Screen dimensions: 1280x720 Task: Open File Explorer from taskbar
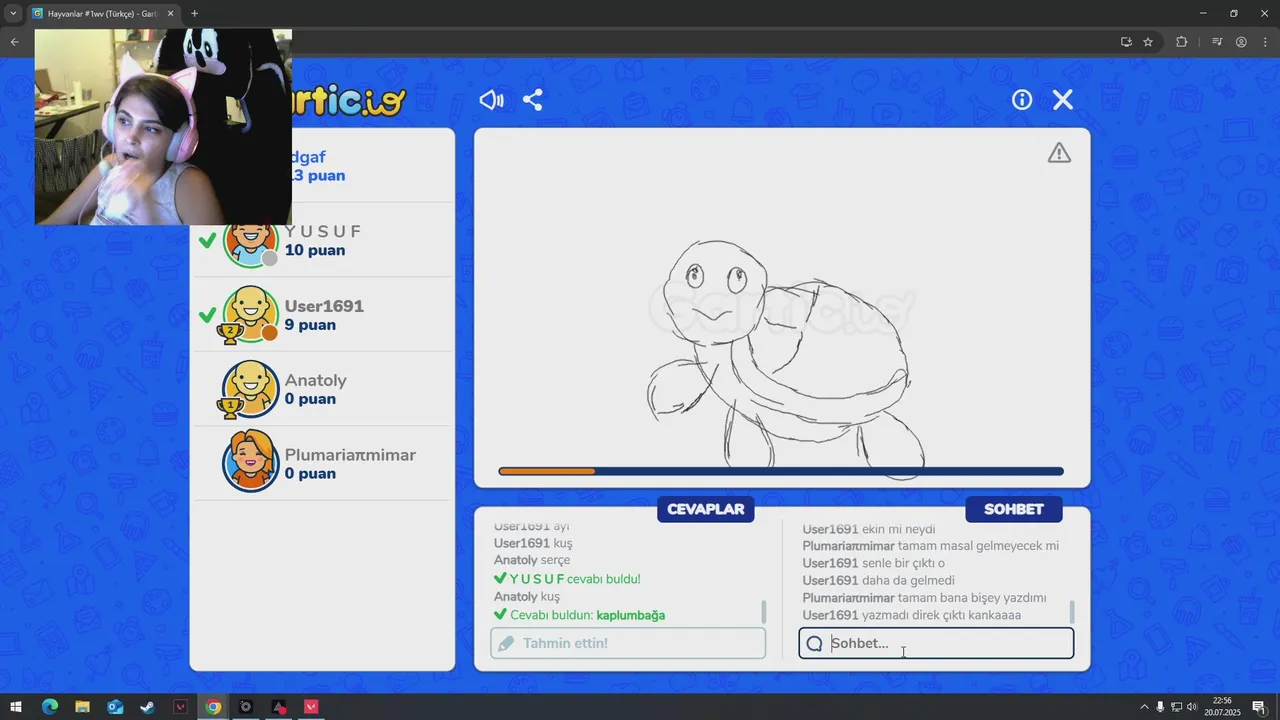82,707
